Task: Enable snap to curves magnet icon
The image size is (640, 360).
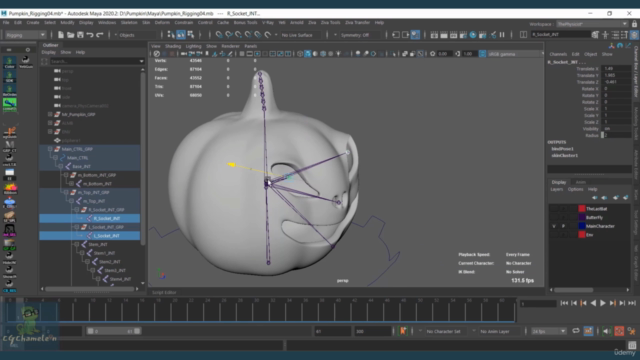Action: coord(229,35)
